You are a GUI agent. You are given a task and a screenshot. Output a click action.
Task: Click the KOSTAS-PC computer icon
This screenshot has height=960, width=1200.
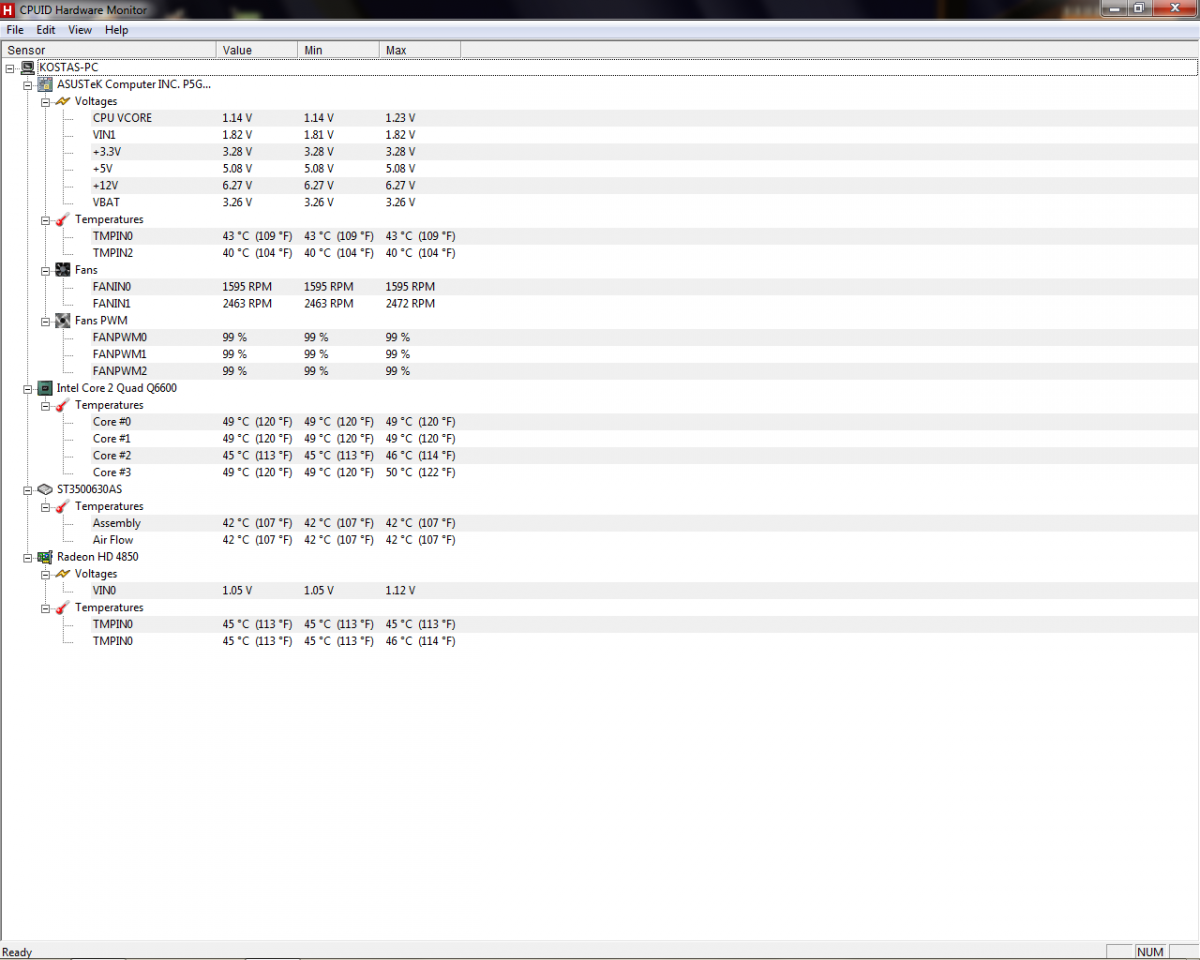click(x=27, y=68)
